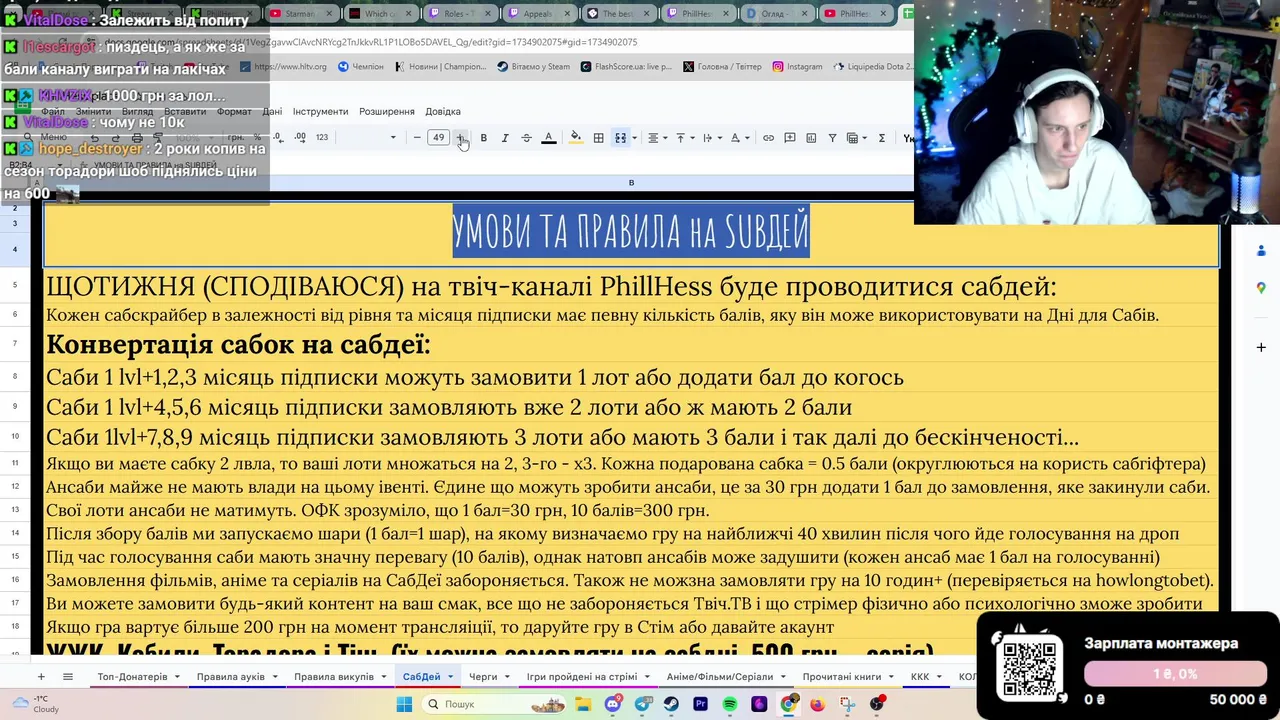Image resolution: width=1280 pixels, height=720 pixels.
Task: Open the cell fill color picker
Action: point(575,138)
